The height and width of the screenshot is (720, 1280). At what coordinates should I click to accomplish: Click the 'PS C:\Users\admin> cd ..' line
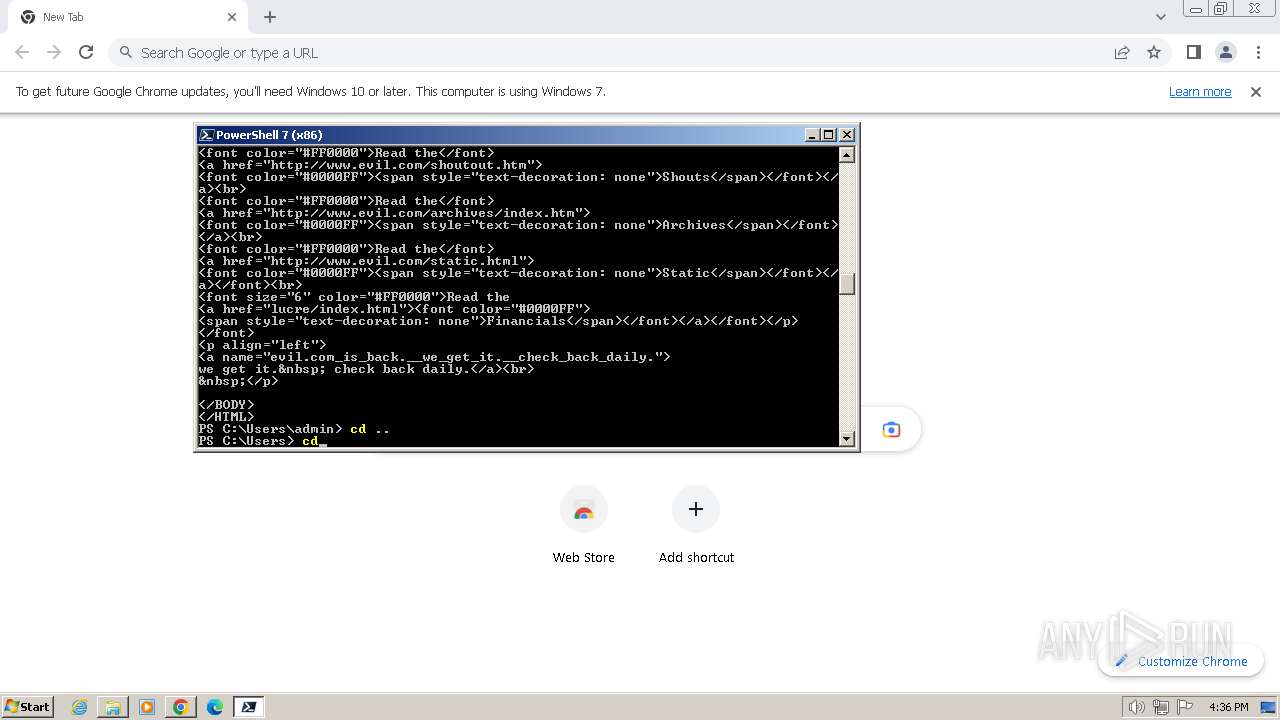coord(294,428)
